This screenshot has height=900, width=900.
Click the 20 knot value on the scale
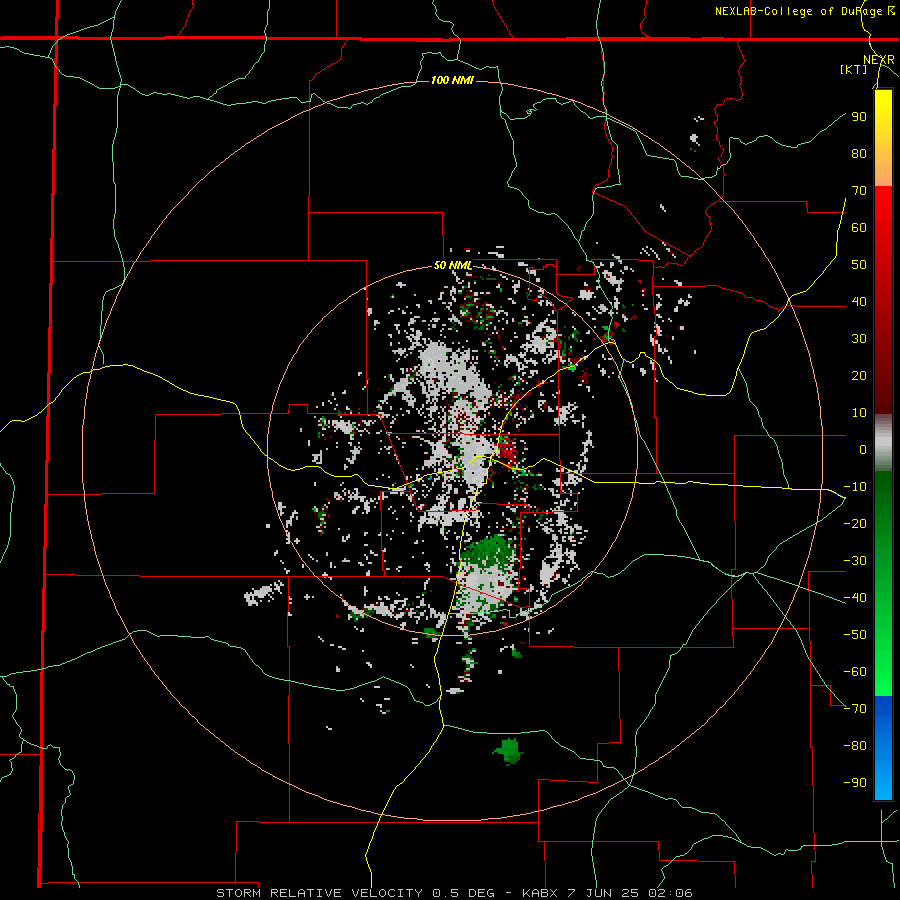[x=859, y=375]
